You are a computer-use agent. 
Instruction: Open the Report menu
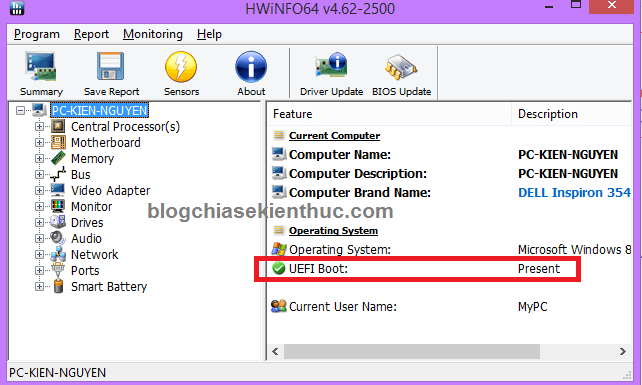91,34
